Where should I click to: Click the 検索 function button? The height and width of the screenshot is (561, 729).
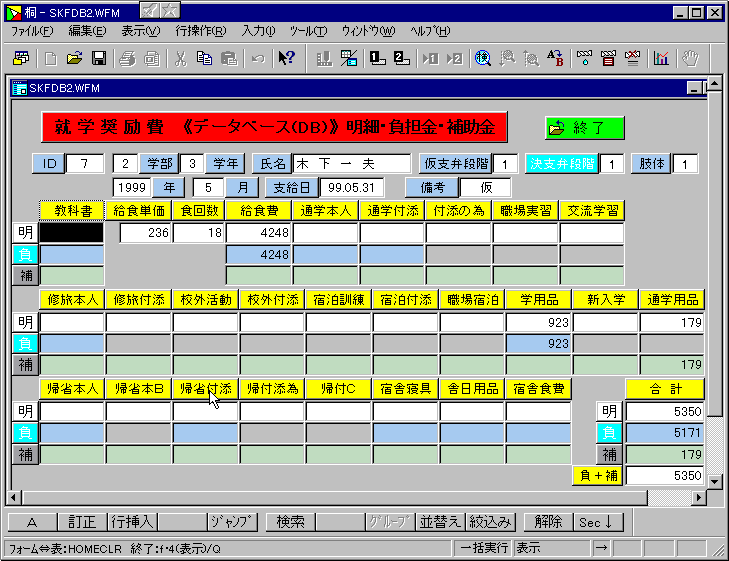(x=291, y=522)
